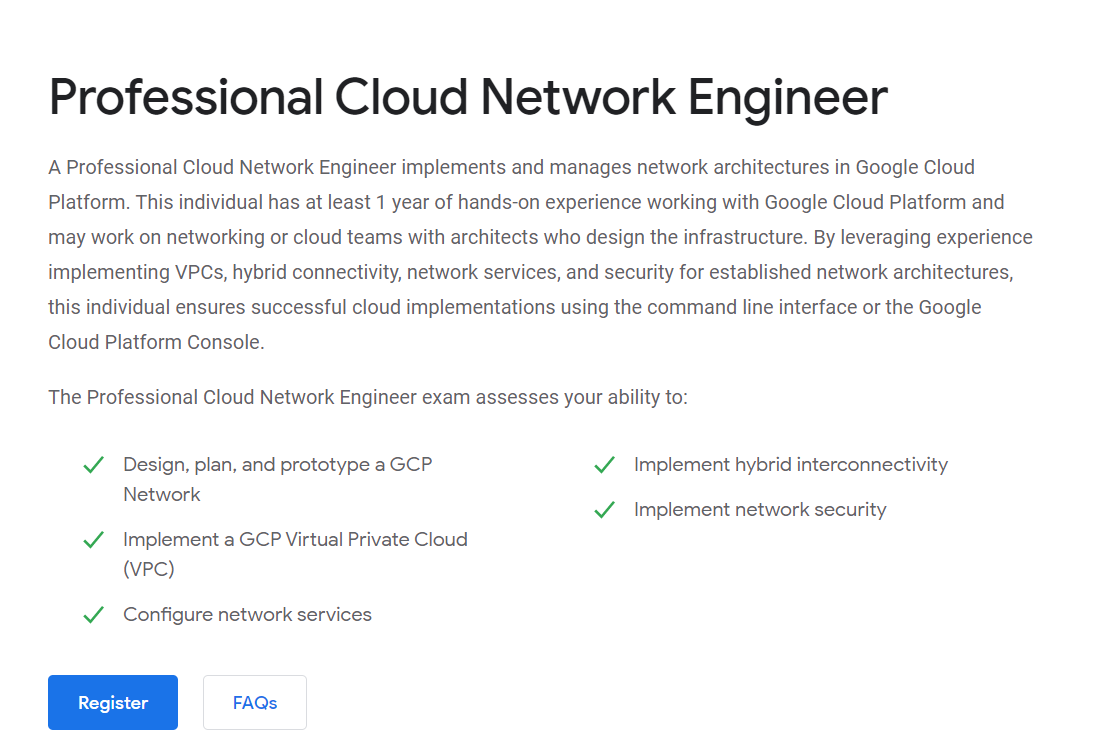Click checkmark next to Implement a GCP VPC
This screenshot has height=743, width=1101.
tap(93, 540)
